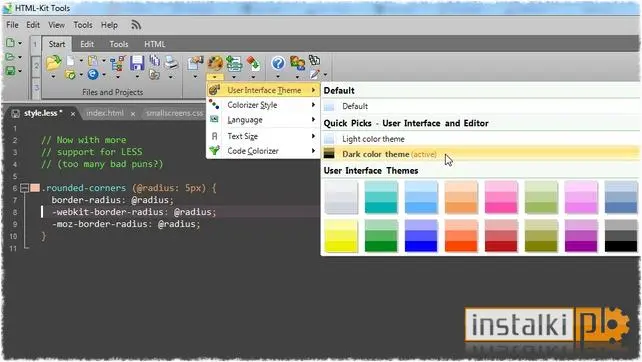Open the File menu
The height and width of the screenshot is (362, 642).
[12, 25]
